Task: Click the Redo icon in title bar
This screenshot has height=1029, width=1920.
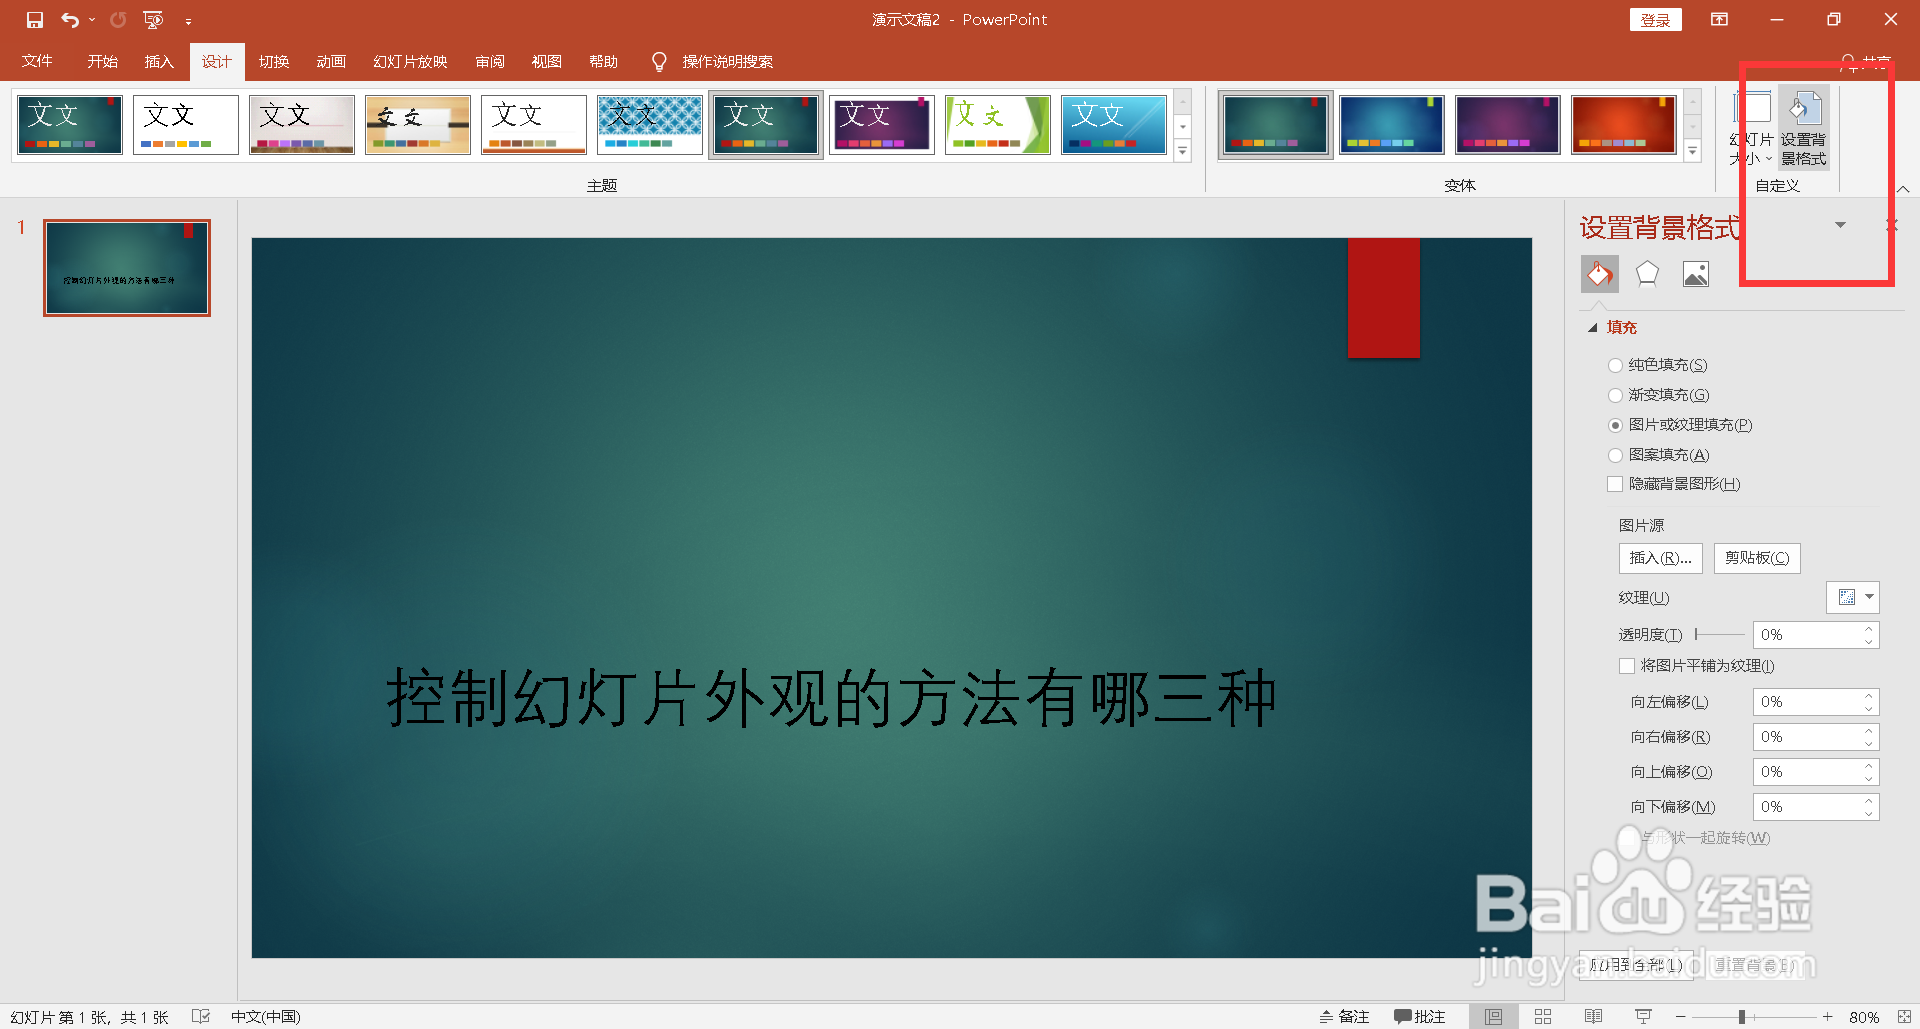Action: click(x=118, y=20)
